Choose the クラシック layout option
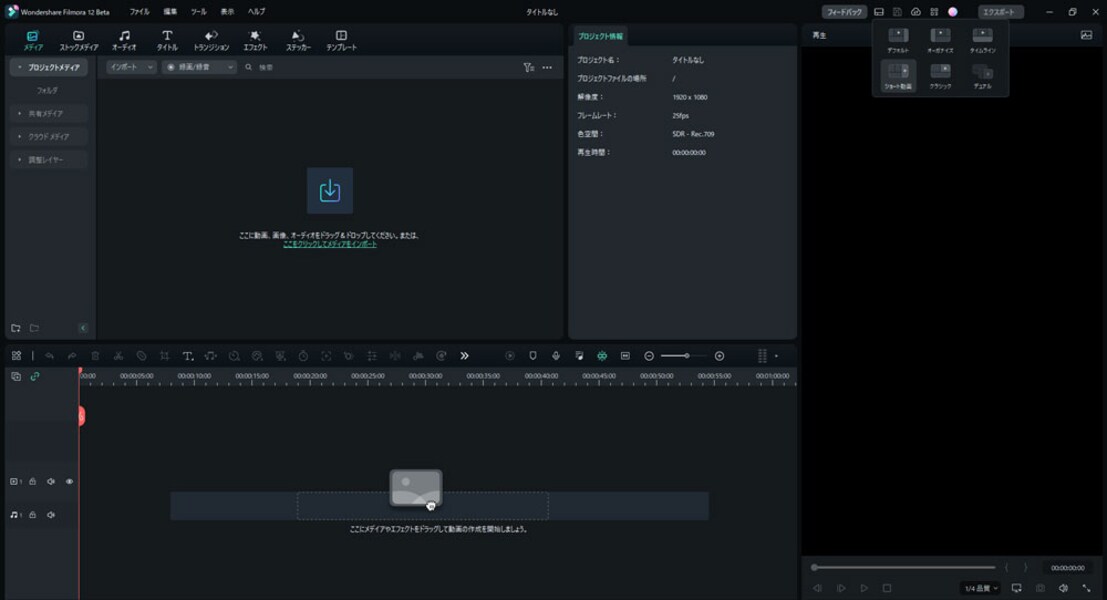1107x600 pixels. (940, 76)
